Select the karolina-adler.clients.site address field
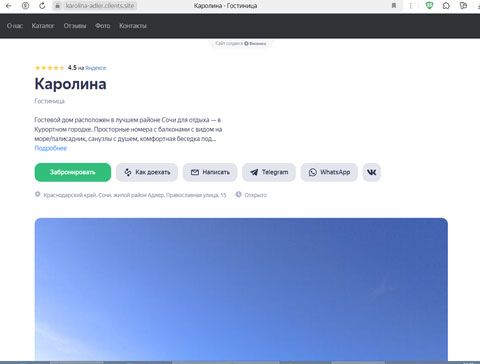480x364 pixels. (100, 6)
